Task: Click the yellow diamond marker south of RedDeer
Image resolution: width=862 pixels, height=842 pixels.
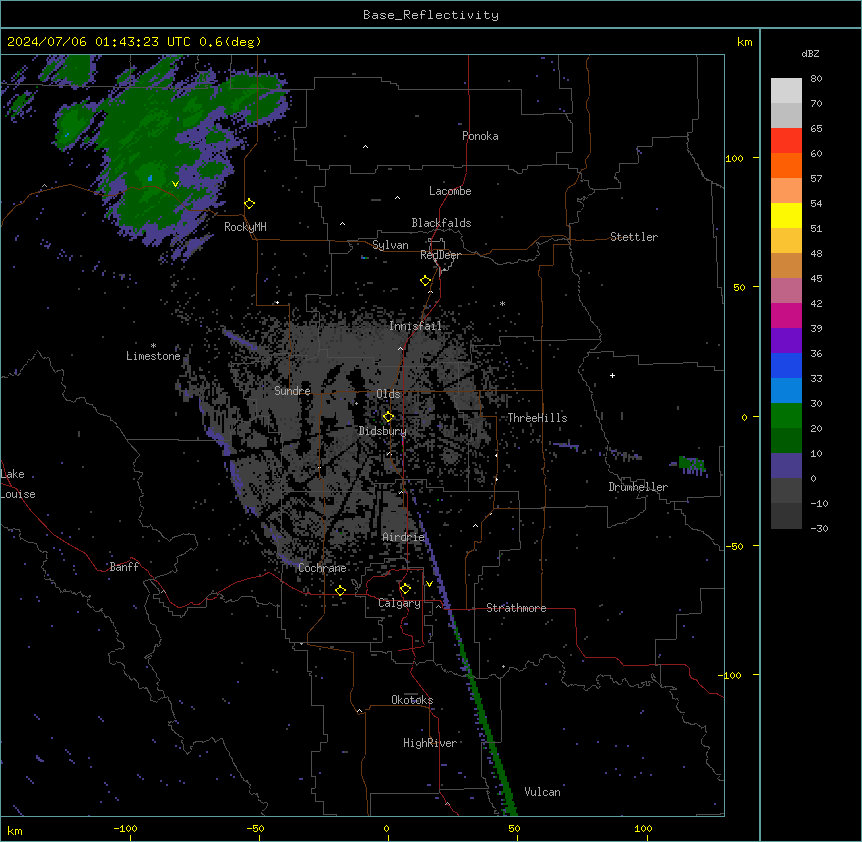Action: (426, 281)
